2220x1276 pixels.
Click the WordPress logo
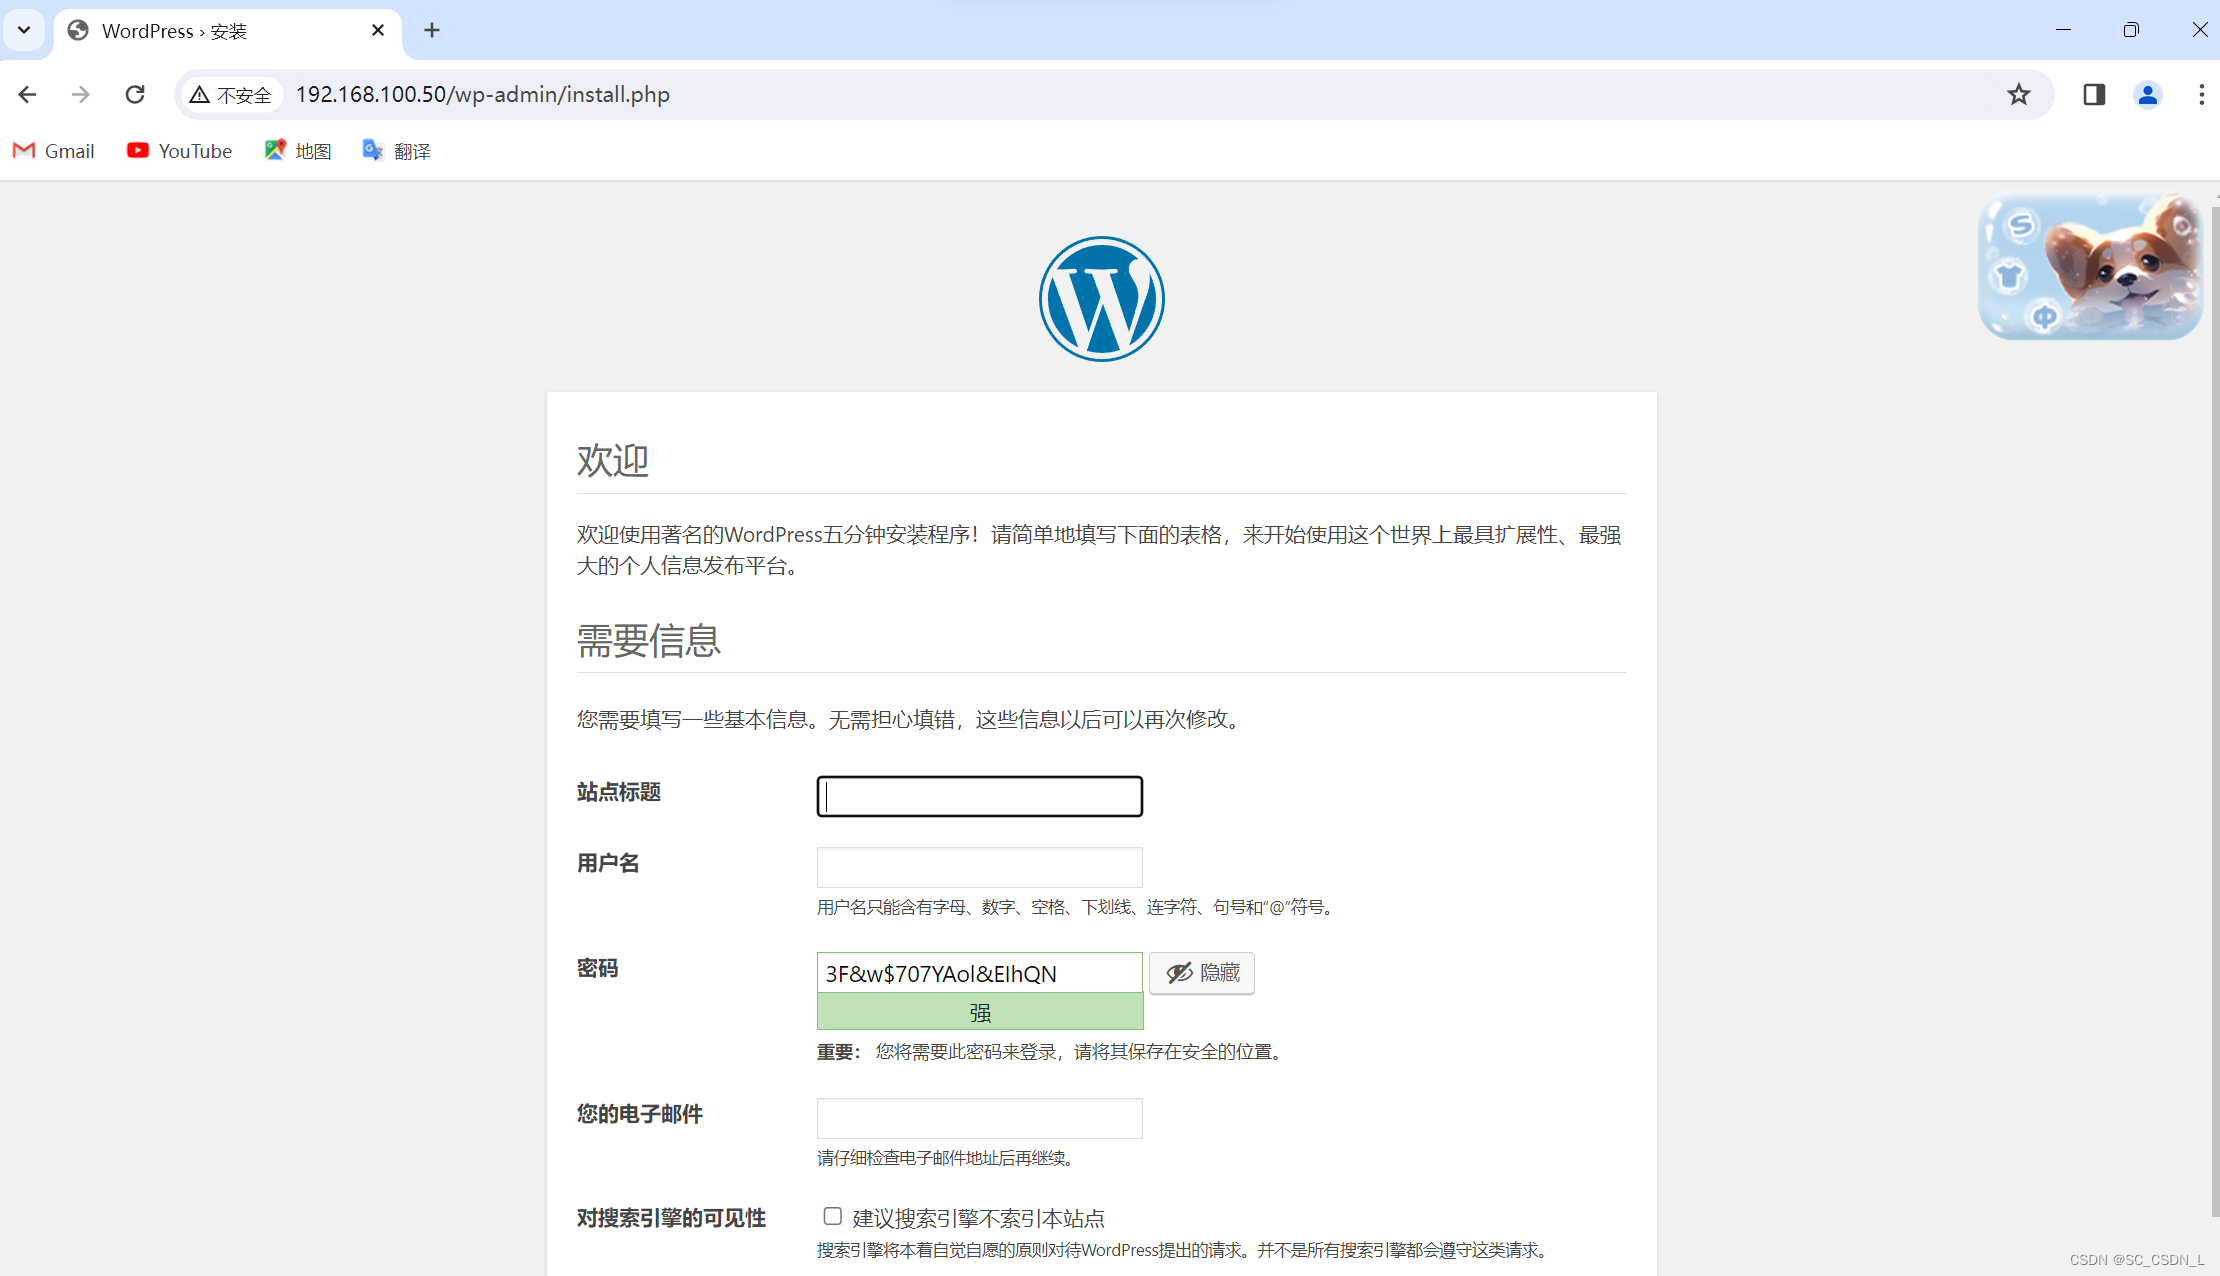coord(1100,298)
